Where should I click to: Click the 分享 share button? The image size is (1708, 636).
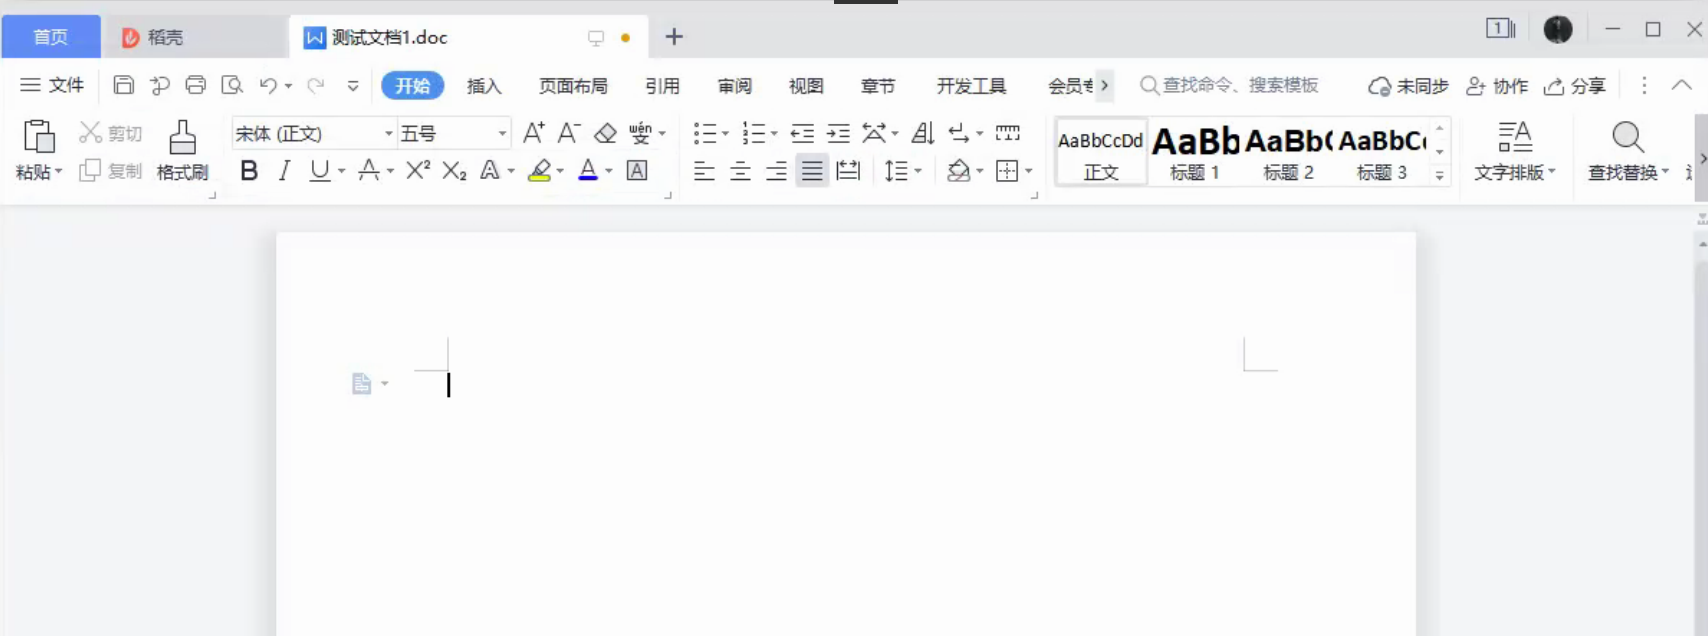(1575, 86)
